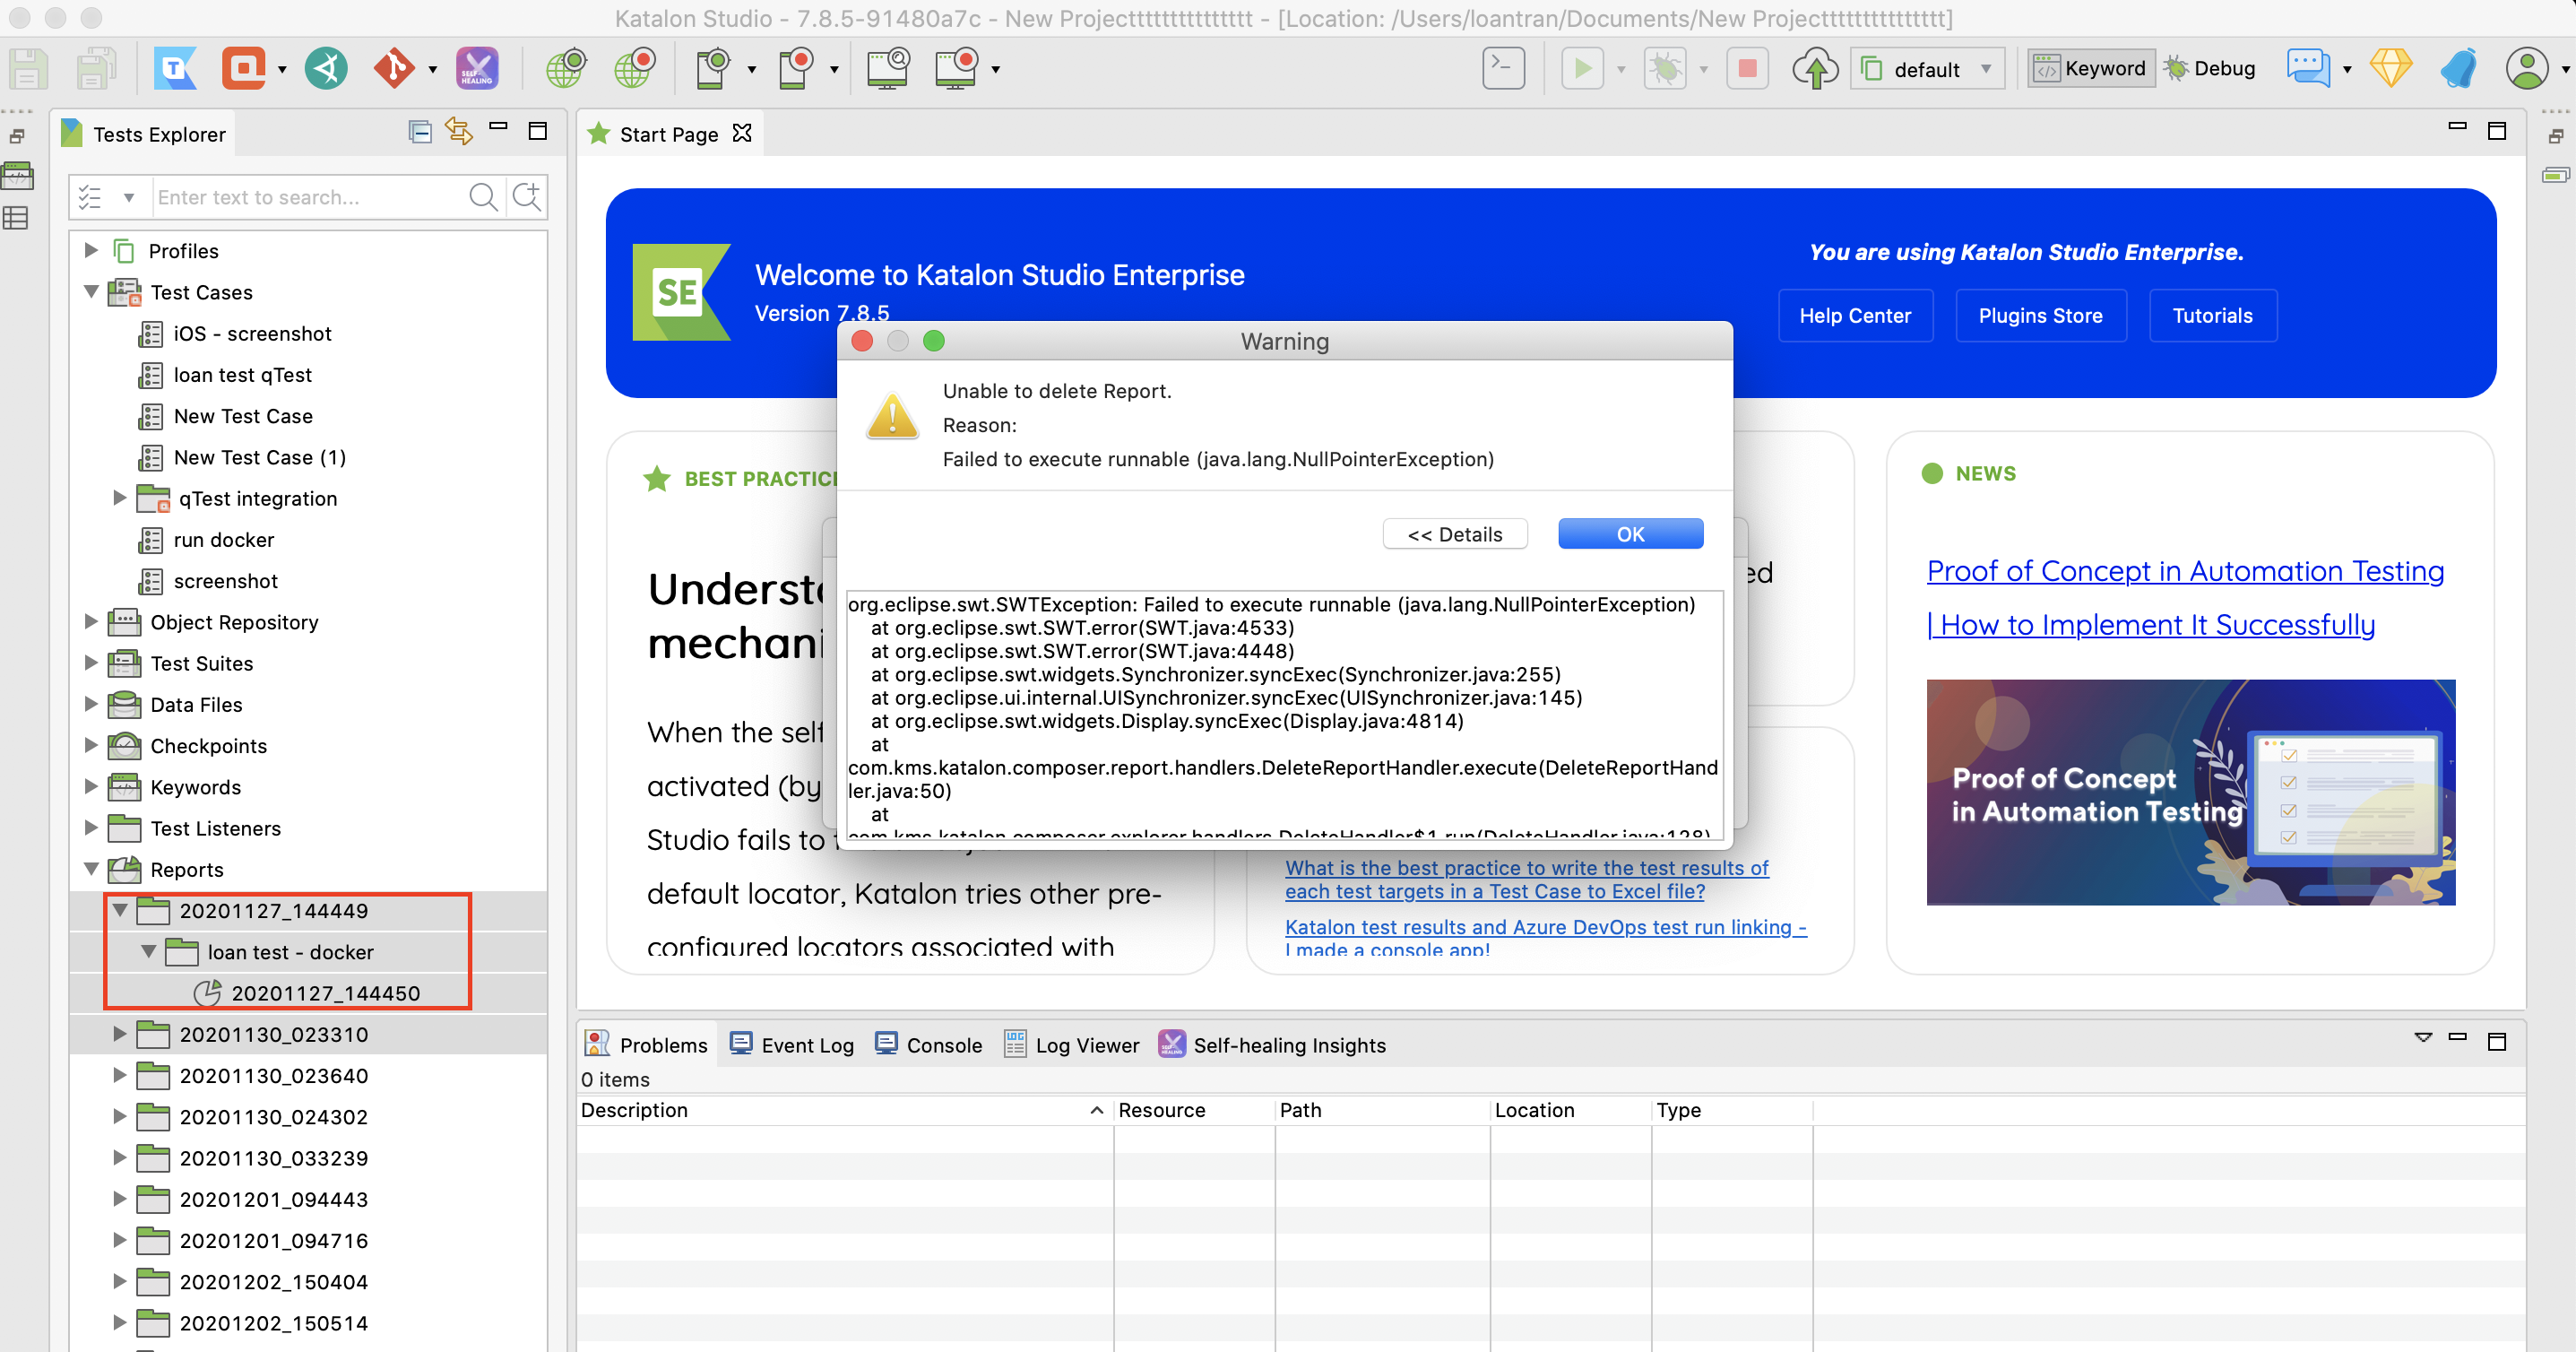Click the user account profile icon
Screen dimensions: 2576x1352
[x=2526, y=69]
